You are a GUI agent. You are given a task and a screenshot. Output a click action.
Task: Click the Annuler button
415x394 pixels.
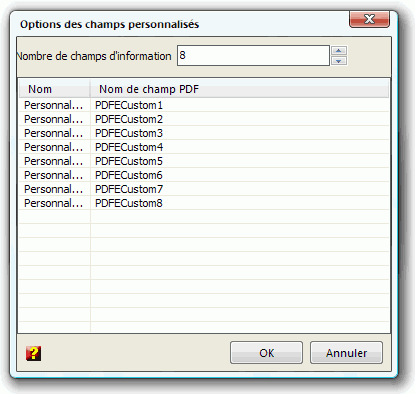346,353
